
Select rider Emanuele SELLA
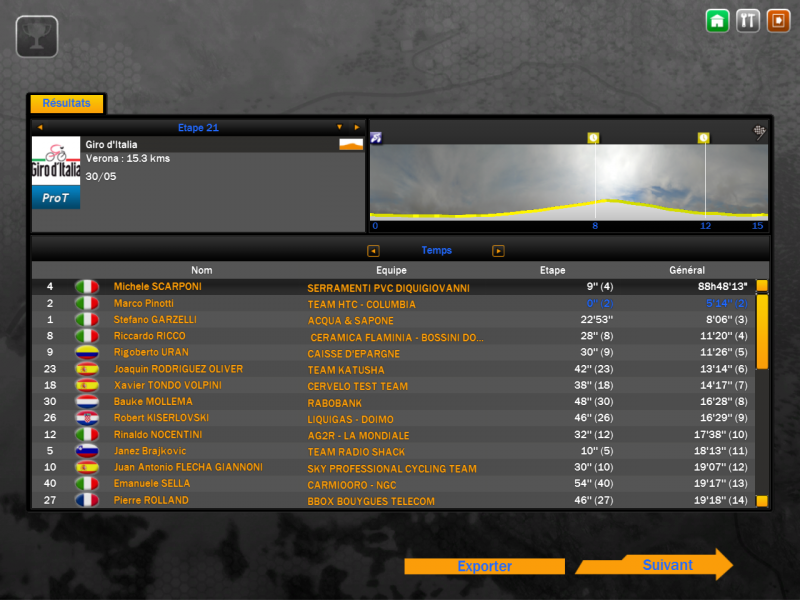coord(152,484)
